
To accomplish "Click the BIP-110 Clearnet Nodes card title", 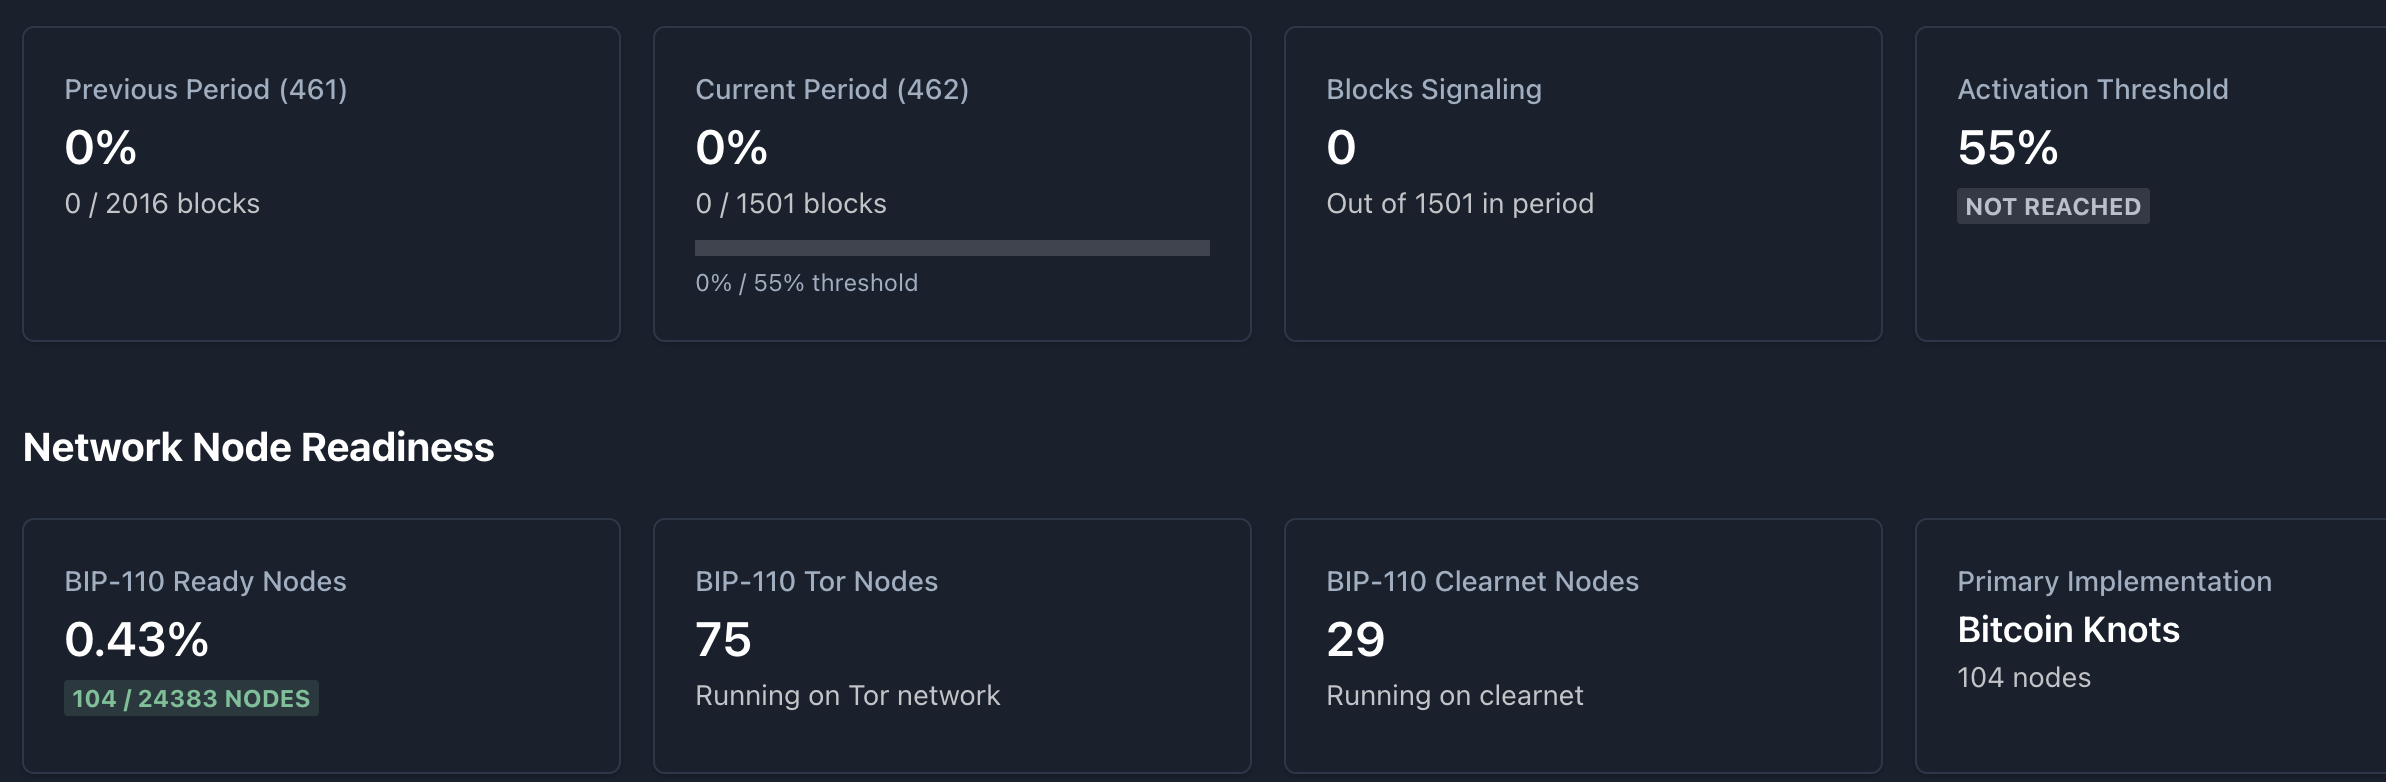I will coord(1482,582).
